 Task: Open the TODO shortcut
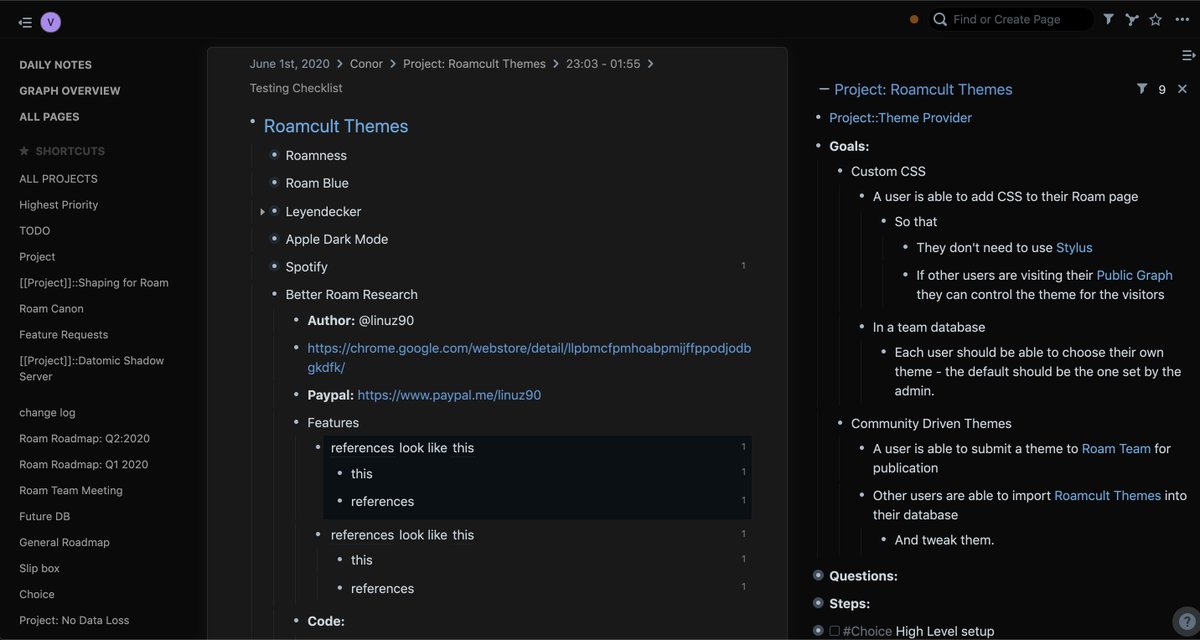pyautogui.click(x=35, y=231)
